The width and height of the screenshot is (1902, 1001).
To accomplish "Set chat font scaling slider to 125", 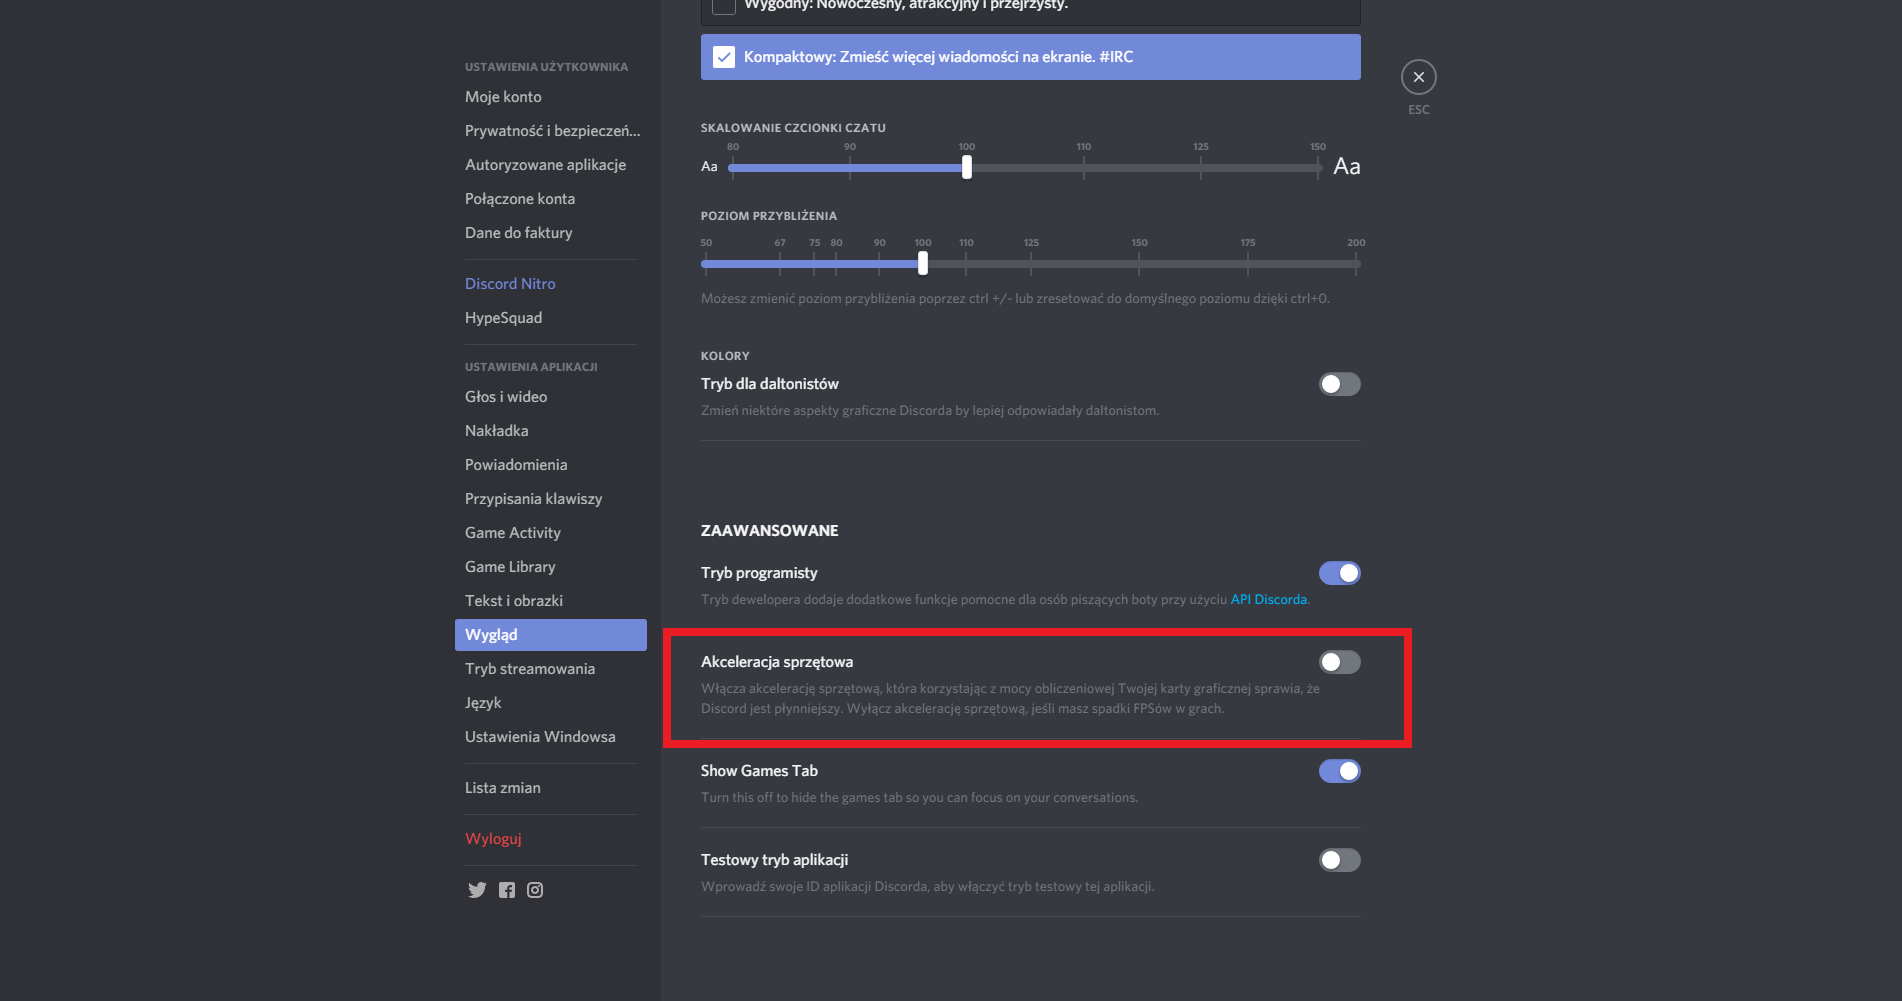I will pyautogui.click(x=1201, y=167).
